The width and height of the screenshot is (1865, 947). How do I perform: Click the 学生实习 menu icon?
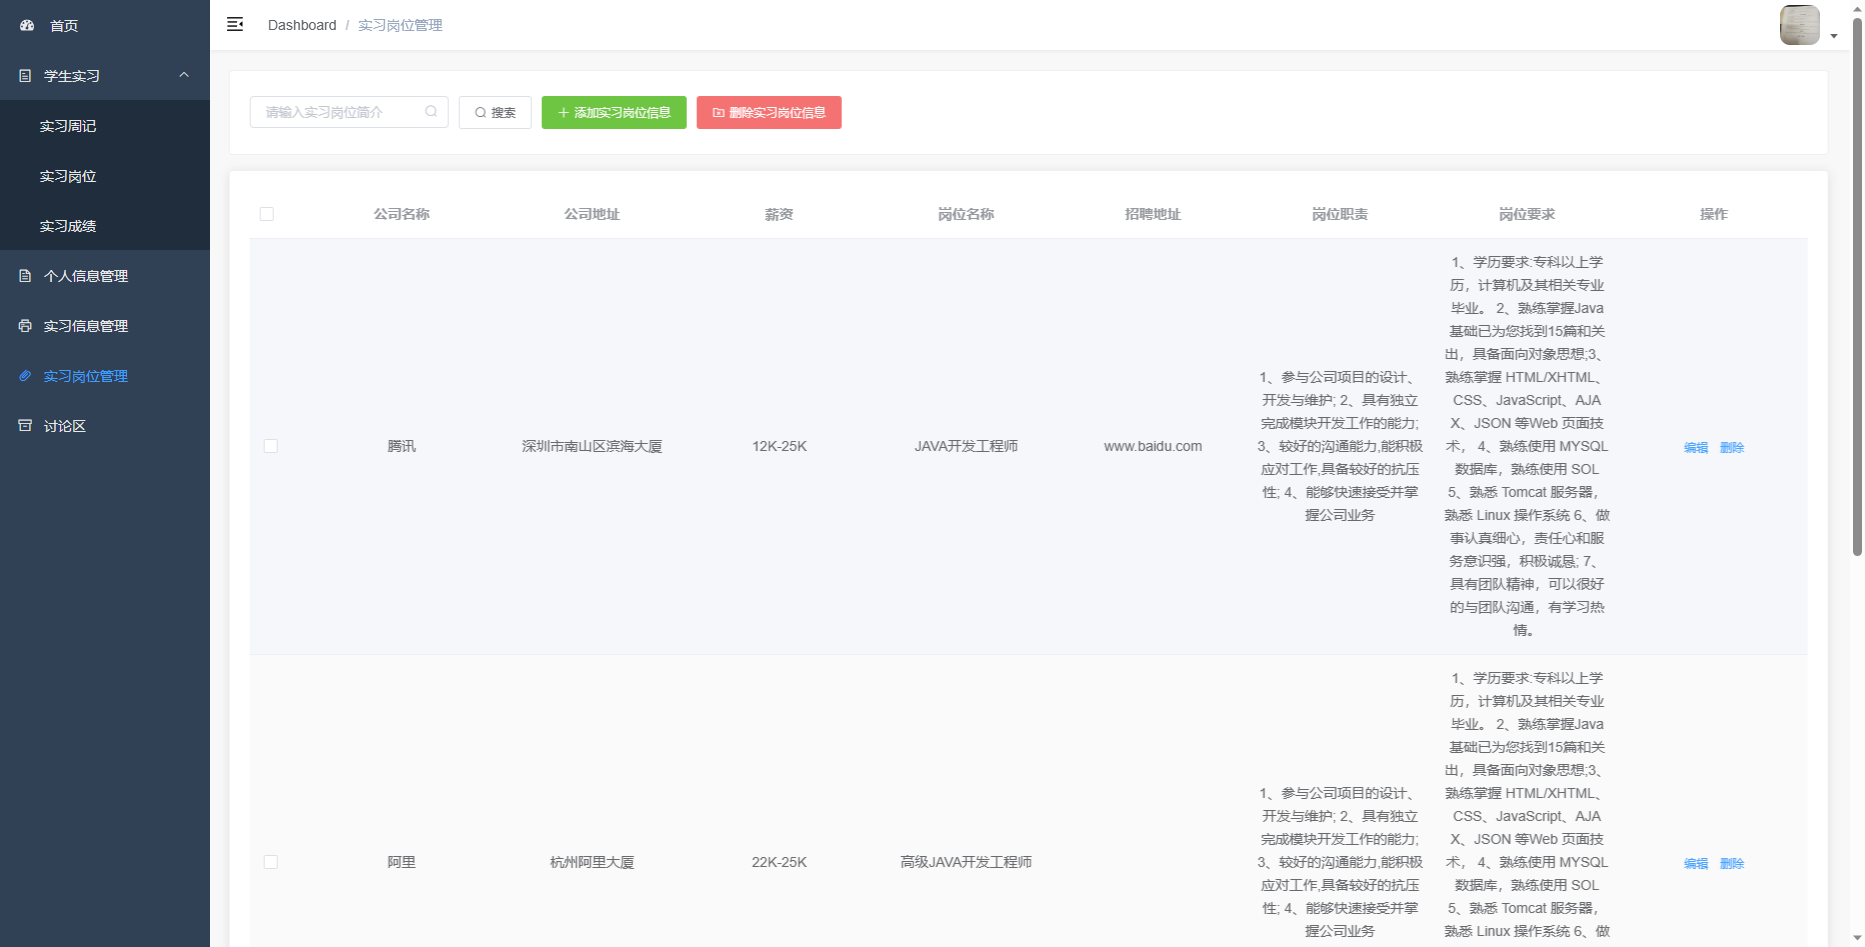(x=25, y=76)
